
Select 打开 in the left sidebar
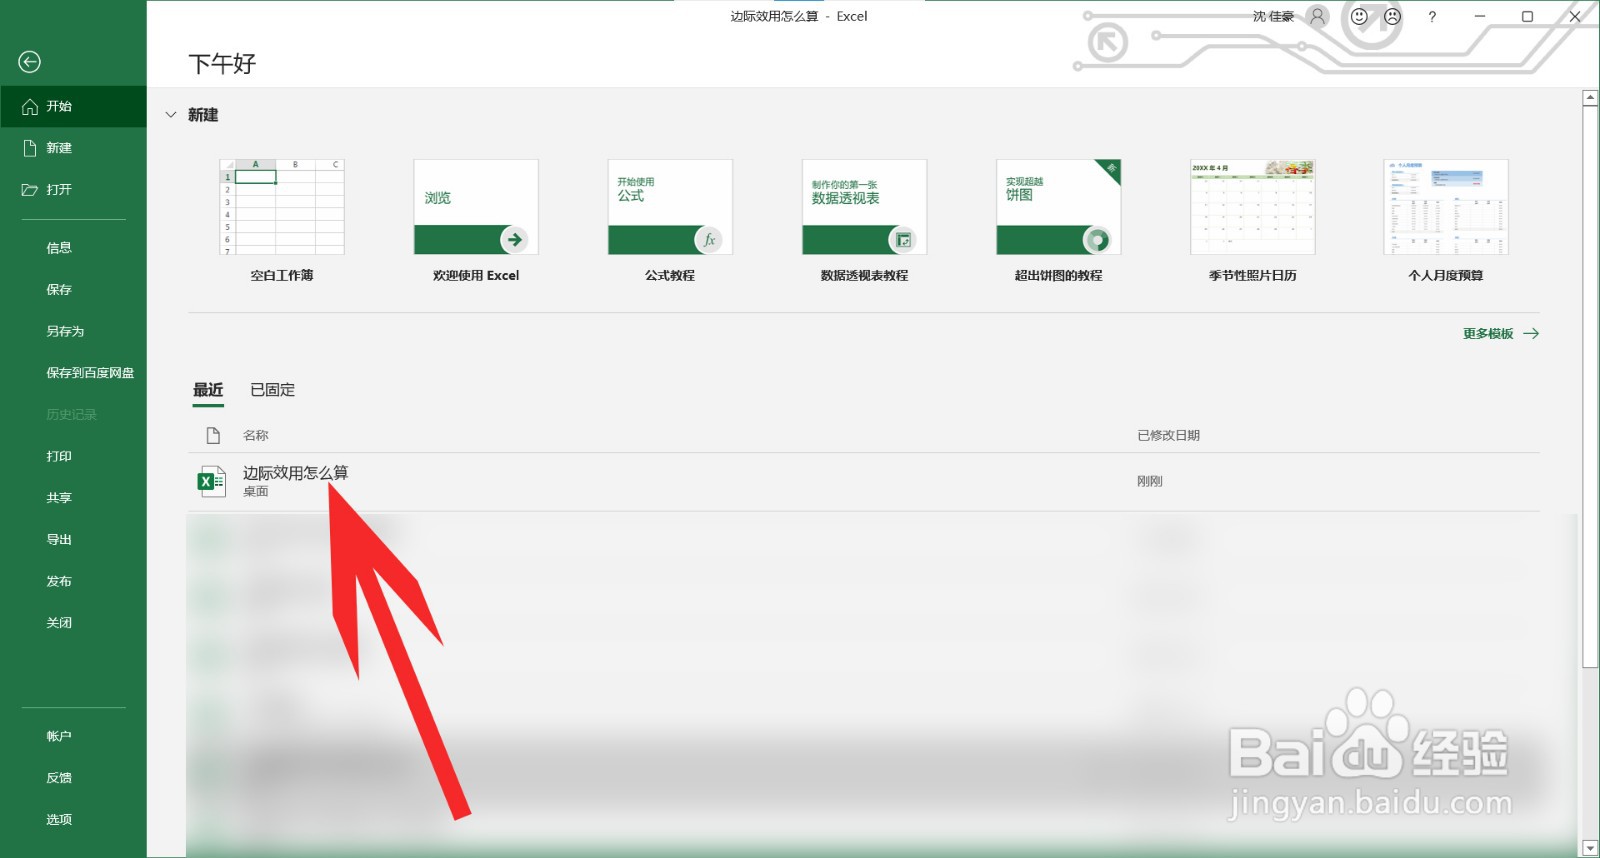pyautogui.click(x=73, y=189)
